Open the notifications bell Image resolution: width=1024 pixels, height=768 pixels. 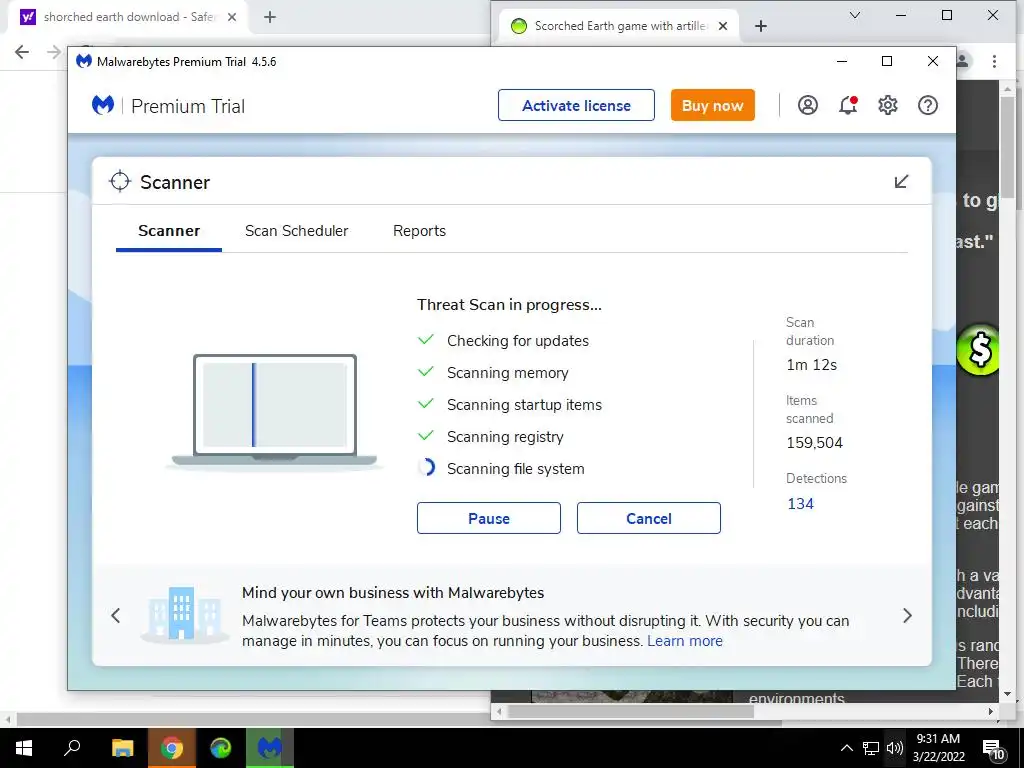(848, 105)
